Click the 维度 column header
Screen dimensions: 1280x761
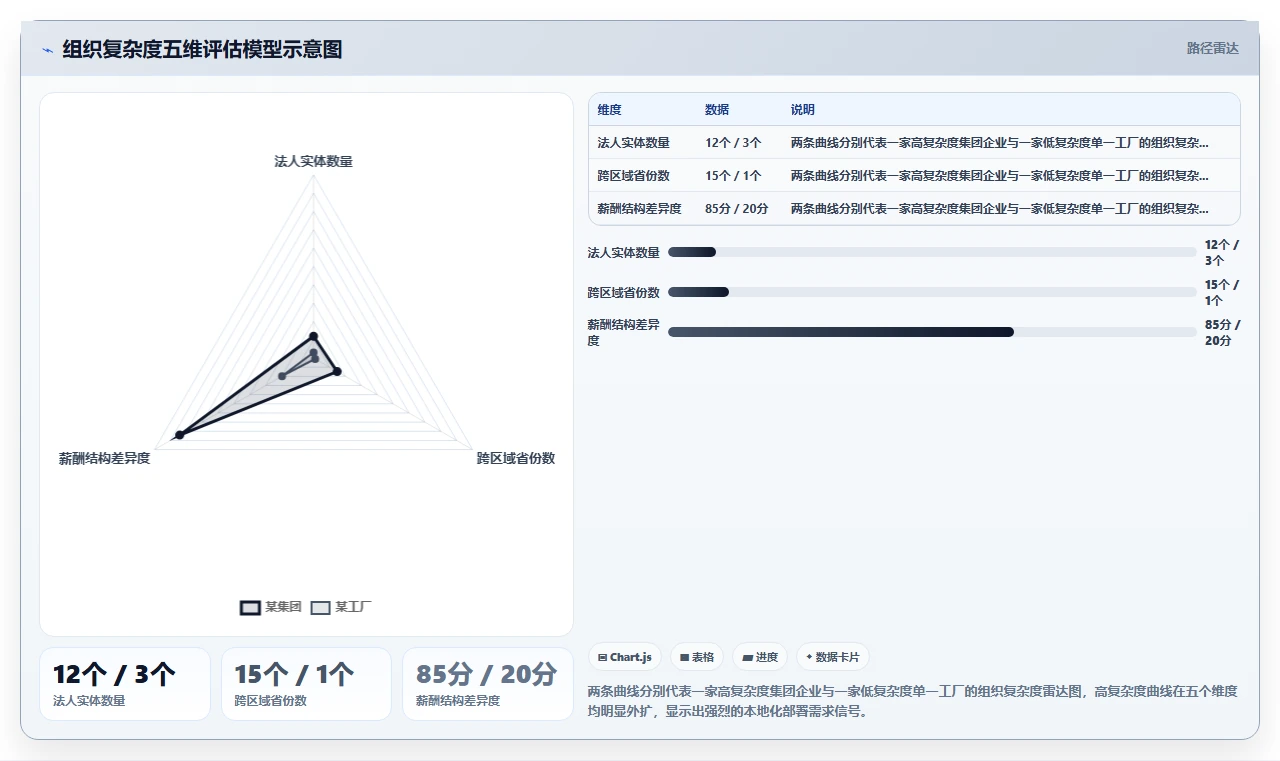[609, 110]
